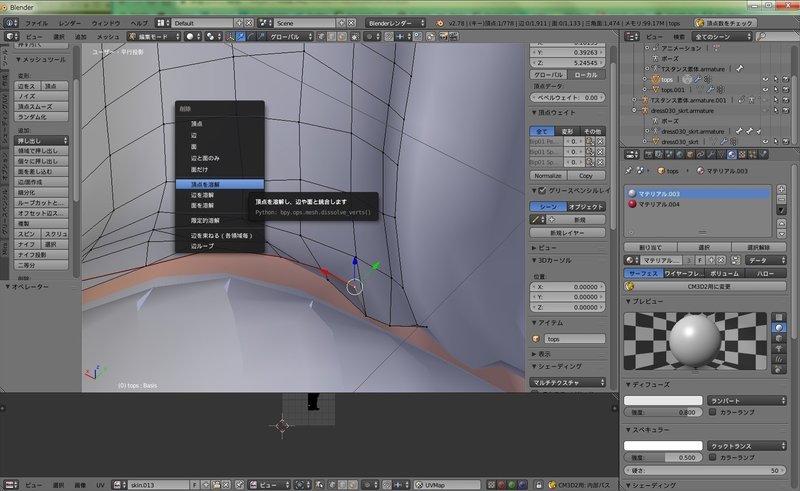800x491 pixels.
Task: Click the diffuse color swatch
Action: tap(663, 401)
